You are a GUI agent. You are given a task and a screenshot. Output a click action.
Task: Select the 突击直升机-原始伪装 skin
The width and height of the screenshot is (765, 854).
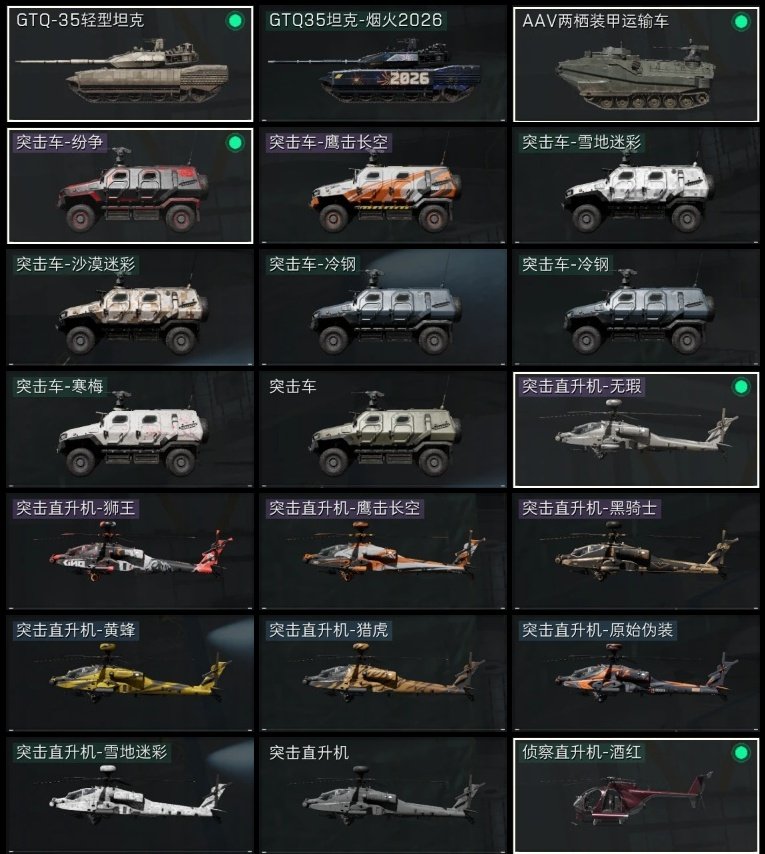click(636, 674)
